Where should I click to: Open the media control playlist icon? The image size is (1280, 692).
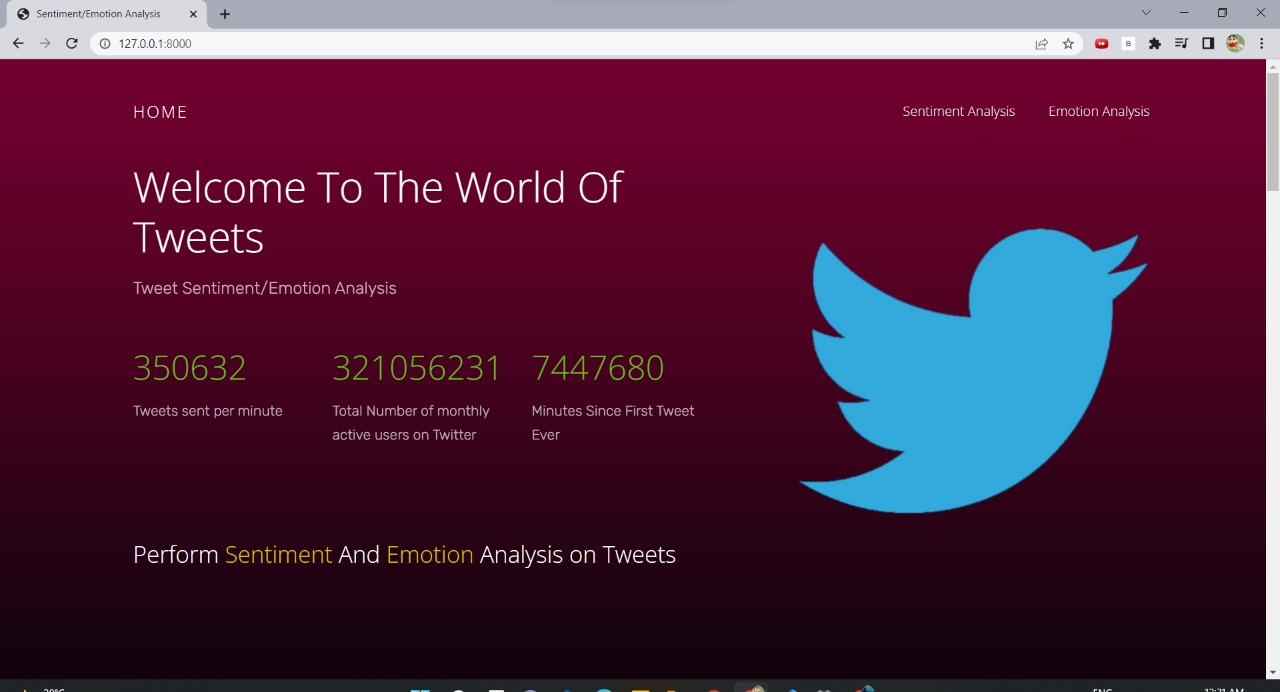click(x=1181, y=43)
